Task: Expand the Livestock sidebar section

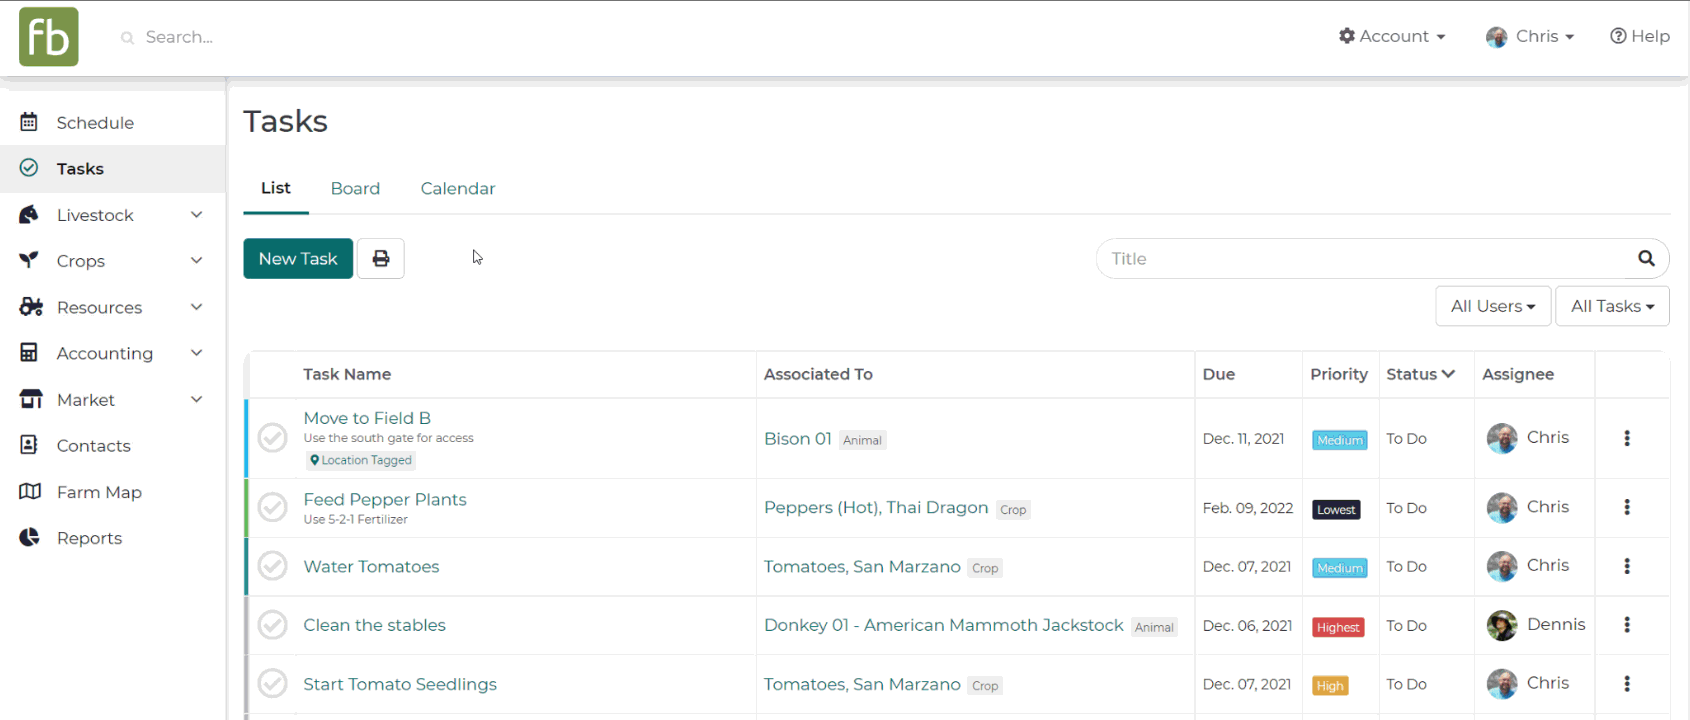Action: click(x=197, y=215)
